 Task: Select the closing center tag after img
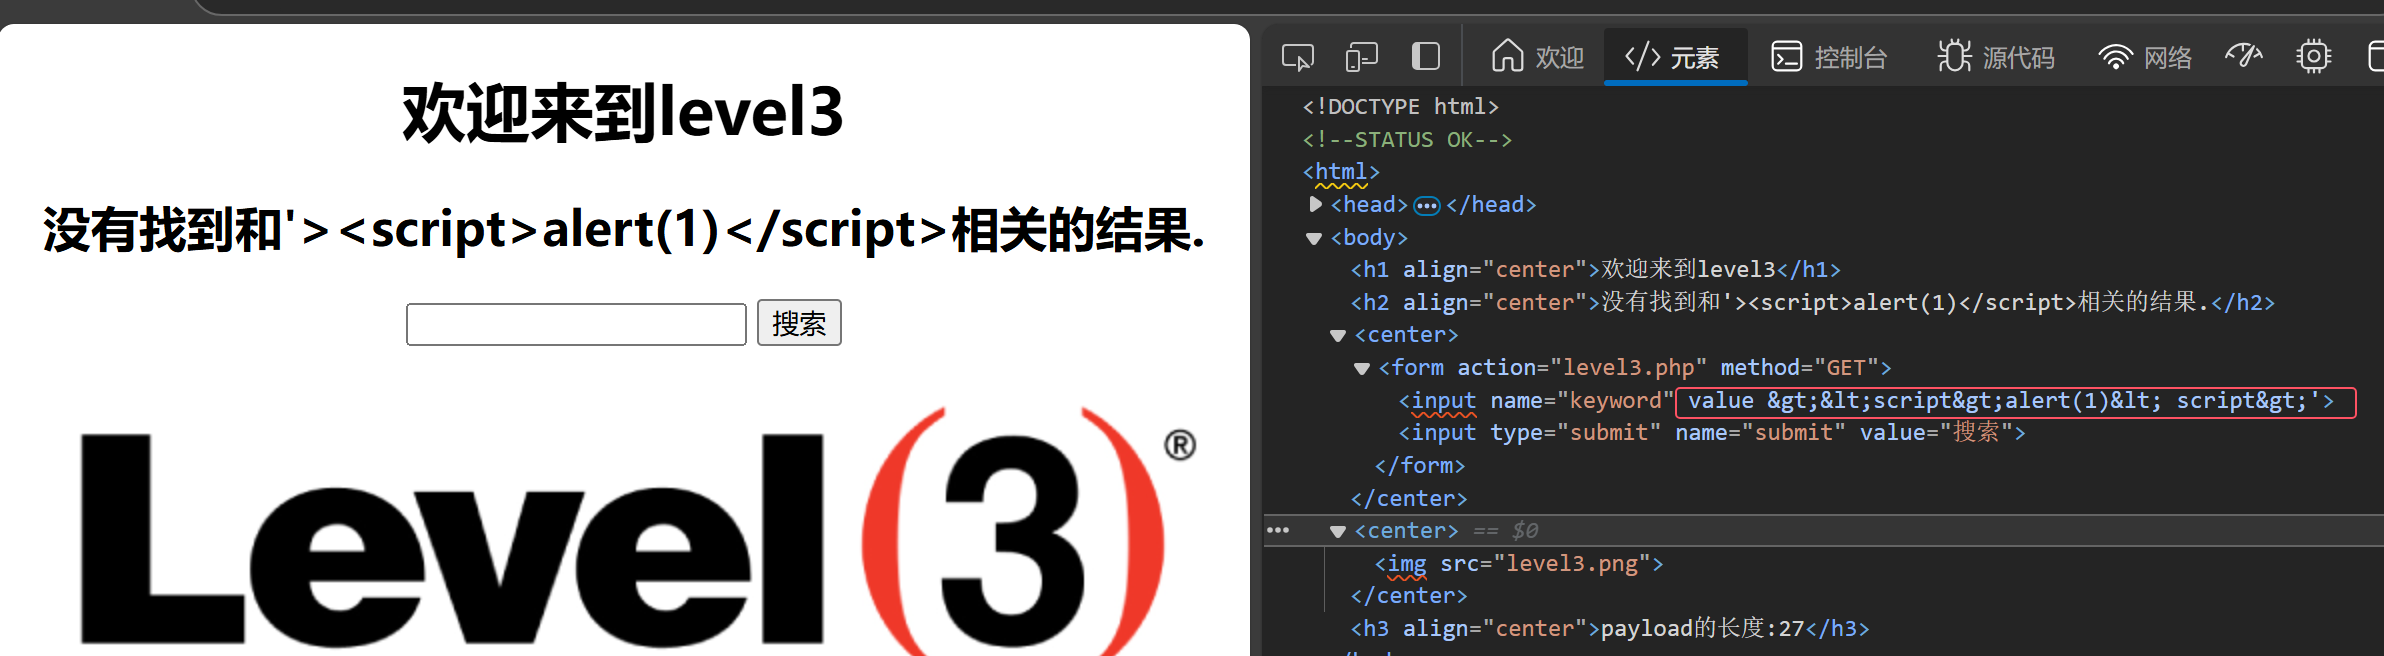1409,596
